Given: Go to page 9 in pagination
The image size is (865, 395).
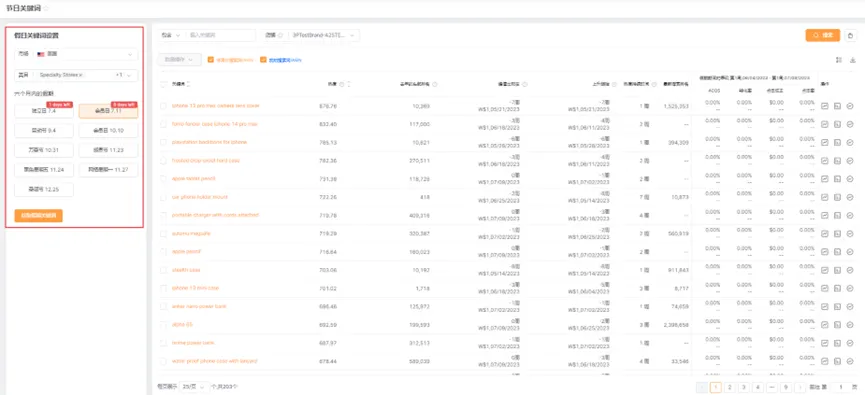Looking at the screenshot, I should point(786,387).
